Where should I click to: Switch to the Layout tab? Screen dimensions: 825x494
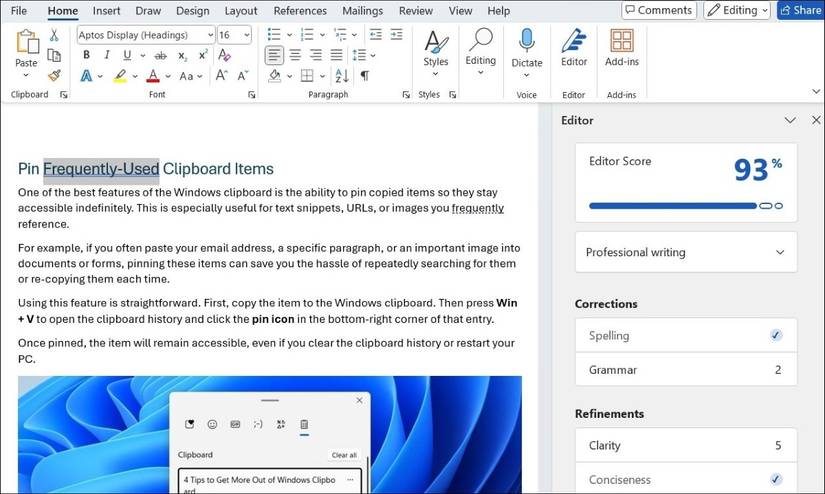(x=241, y=11)
